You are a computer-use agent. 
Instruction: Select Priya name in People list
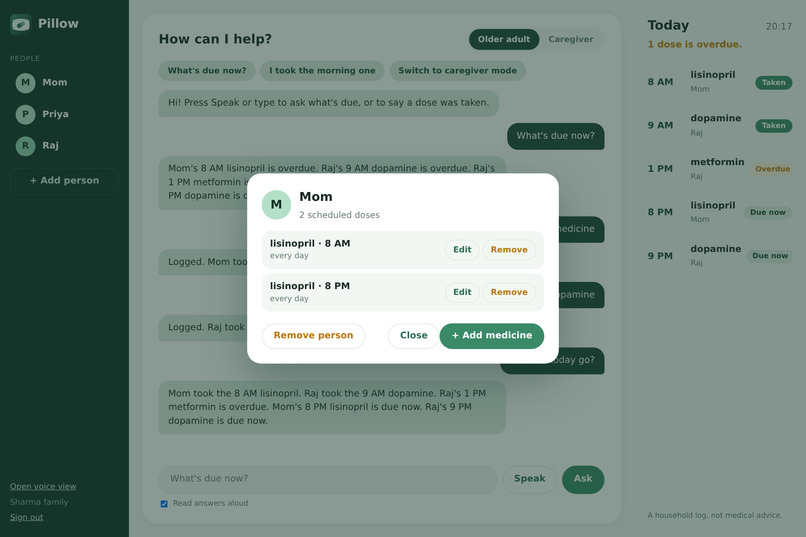pos(56,114)
